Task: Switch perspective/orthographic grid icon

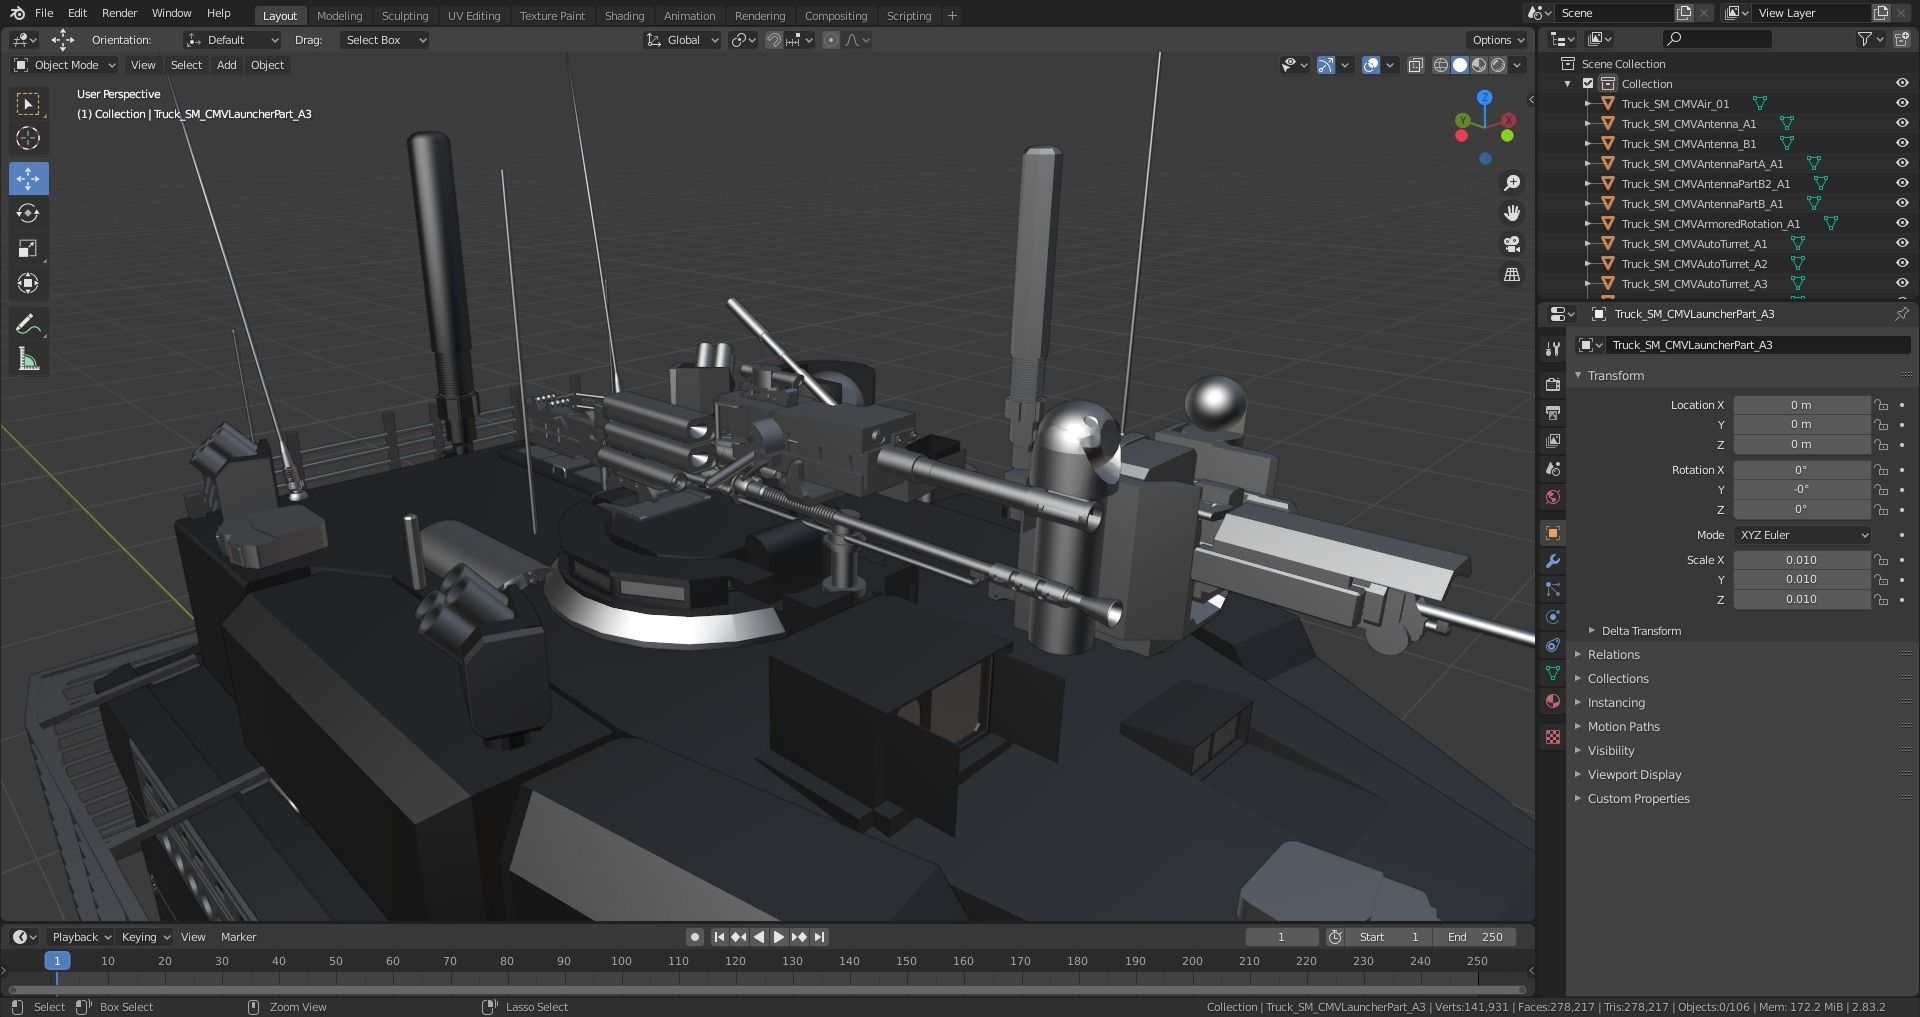Action: 1512,274
